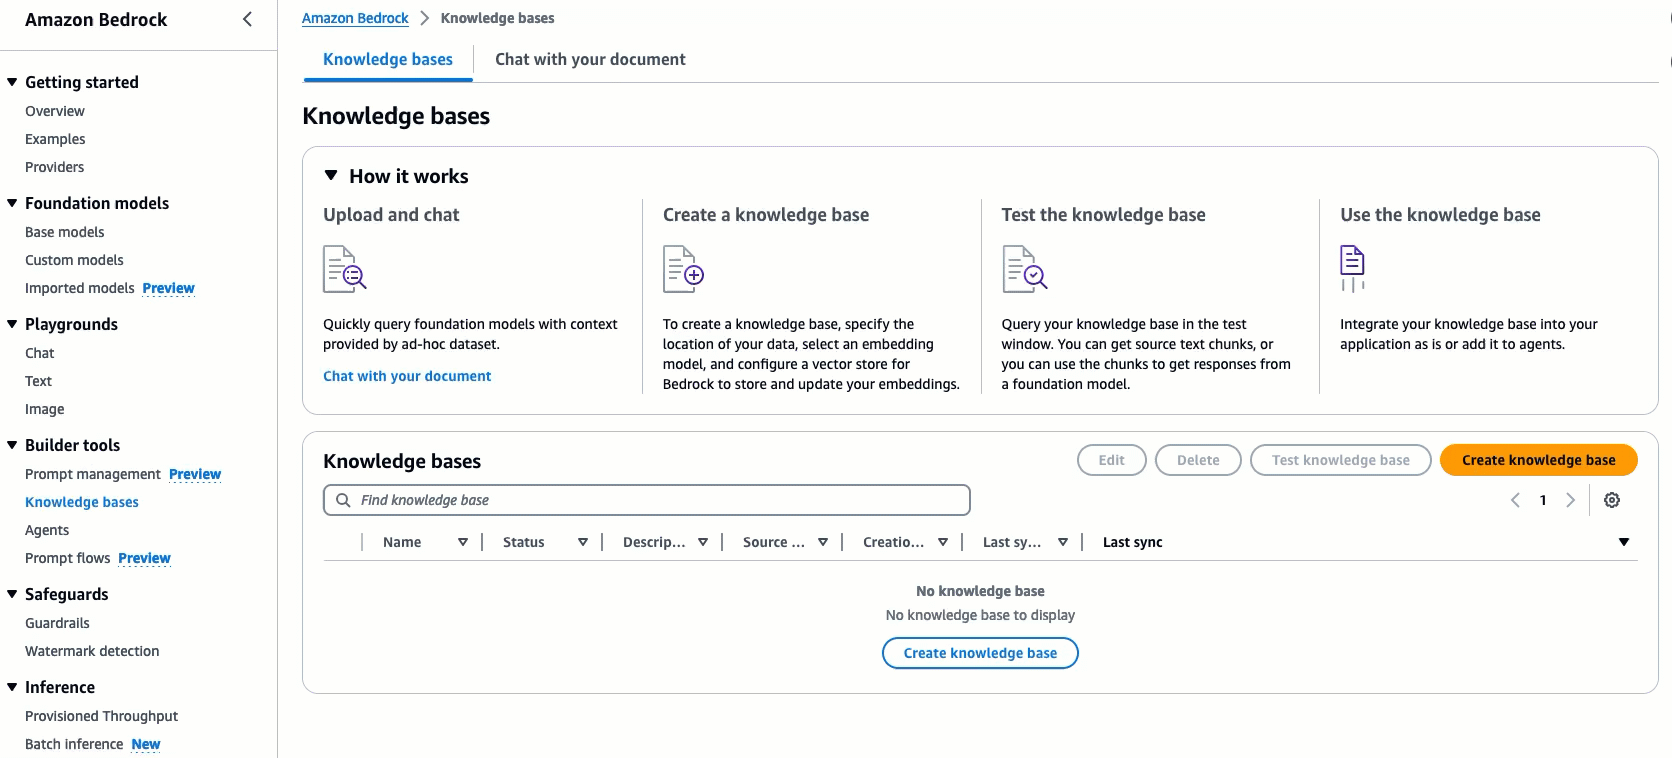Click the Test knowledge base button
The width and height of the screenshot is (1672, 758).
click(1341, 460)
